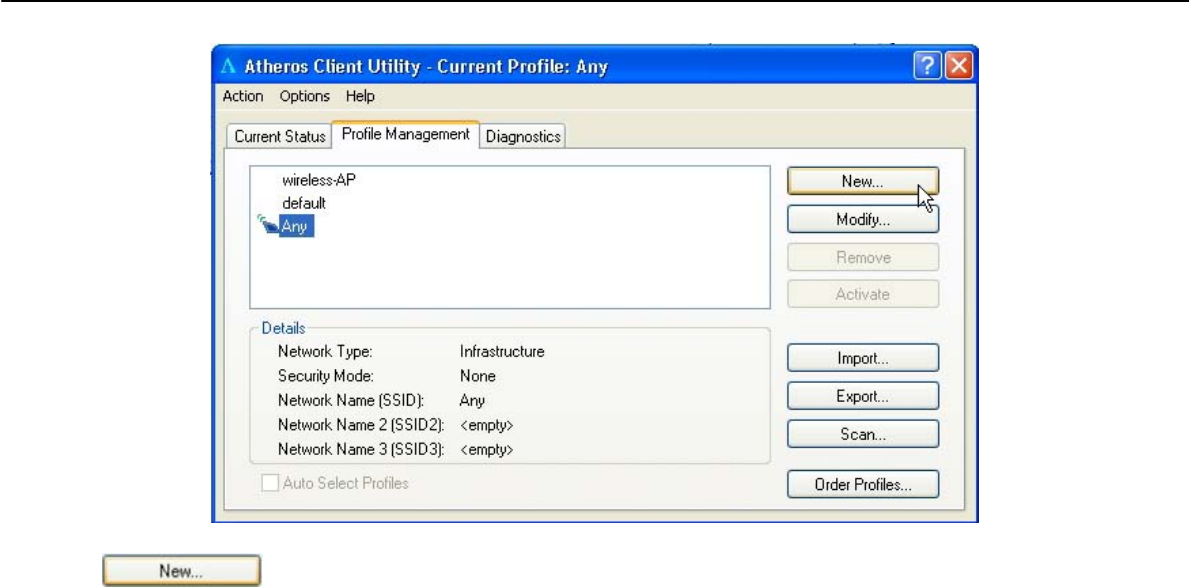Image resolution: width=1189 pixels, height=587 pixels.
Task: Select the Profile Management tab
Action: point(406,134)
